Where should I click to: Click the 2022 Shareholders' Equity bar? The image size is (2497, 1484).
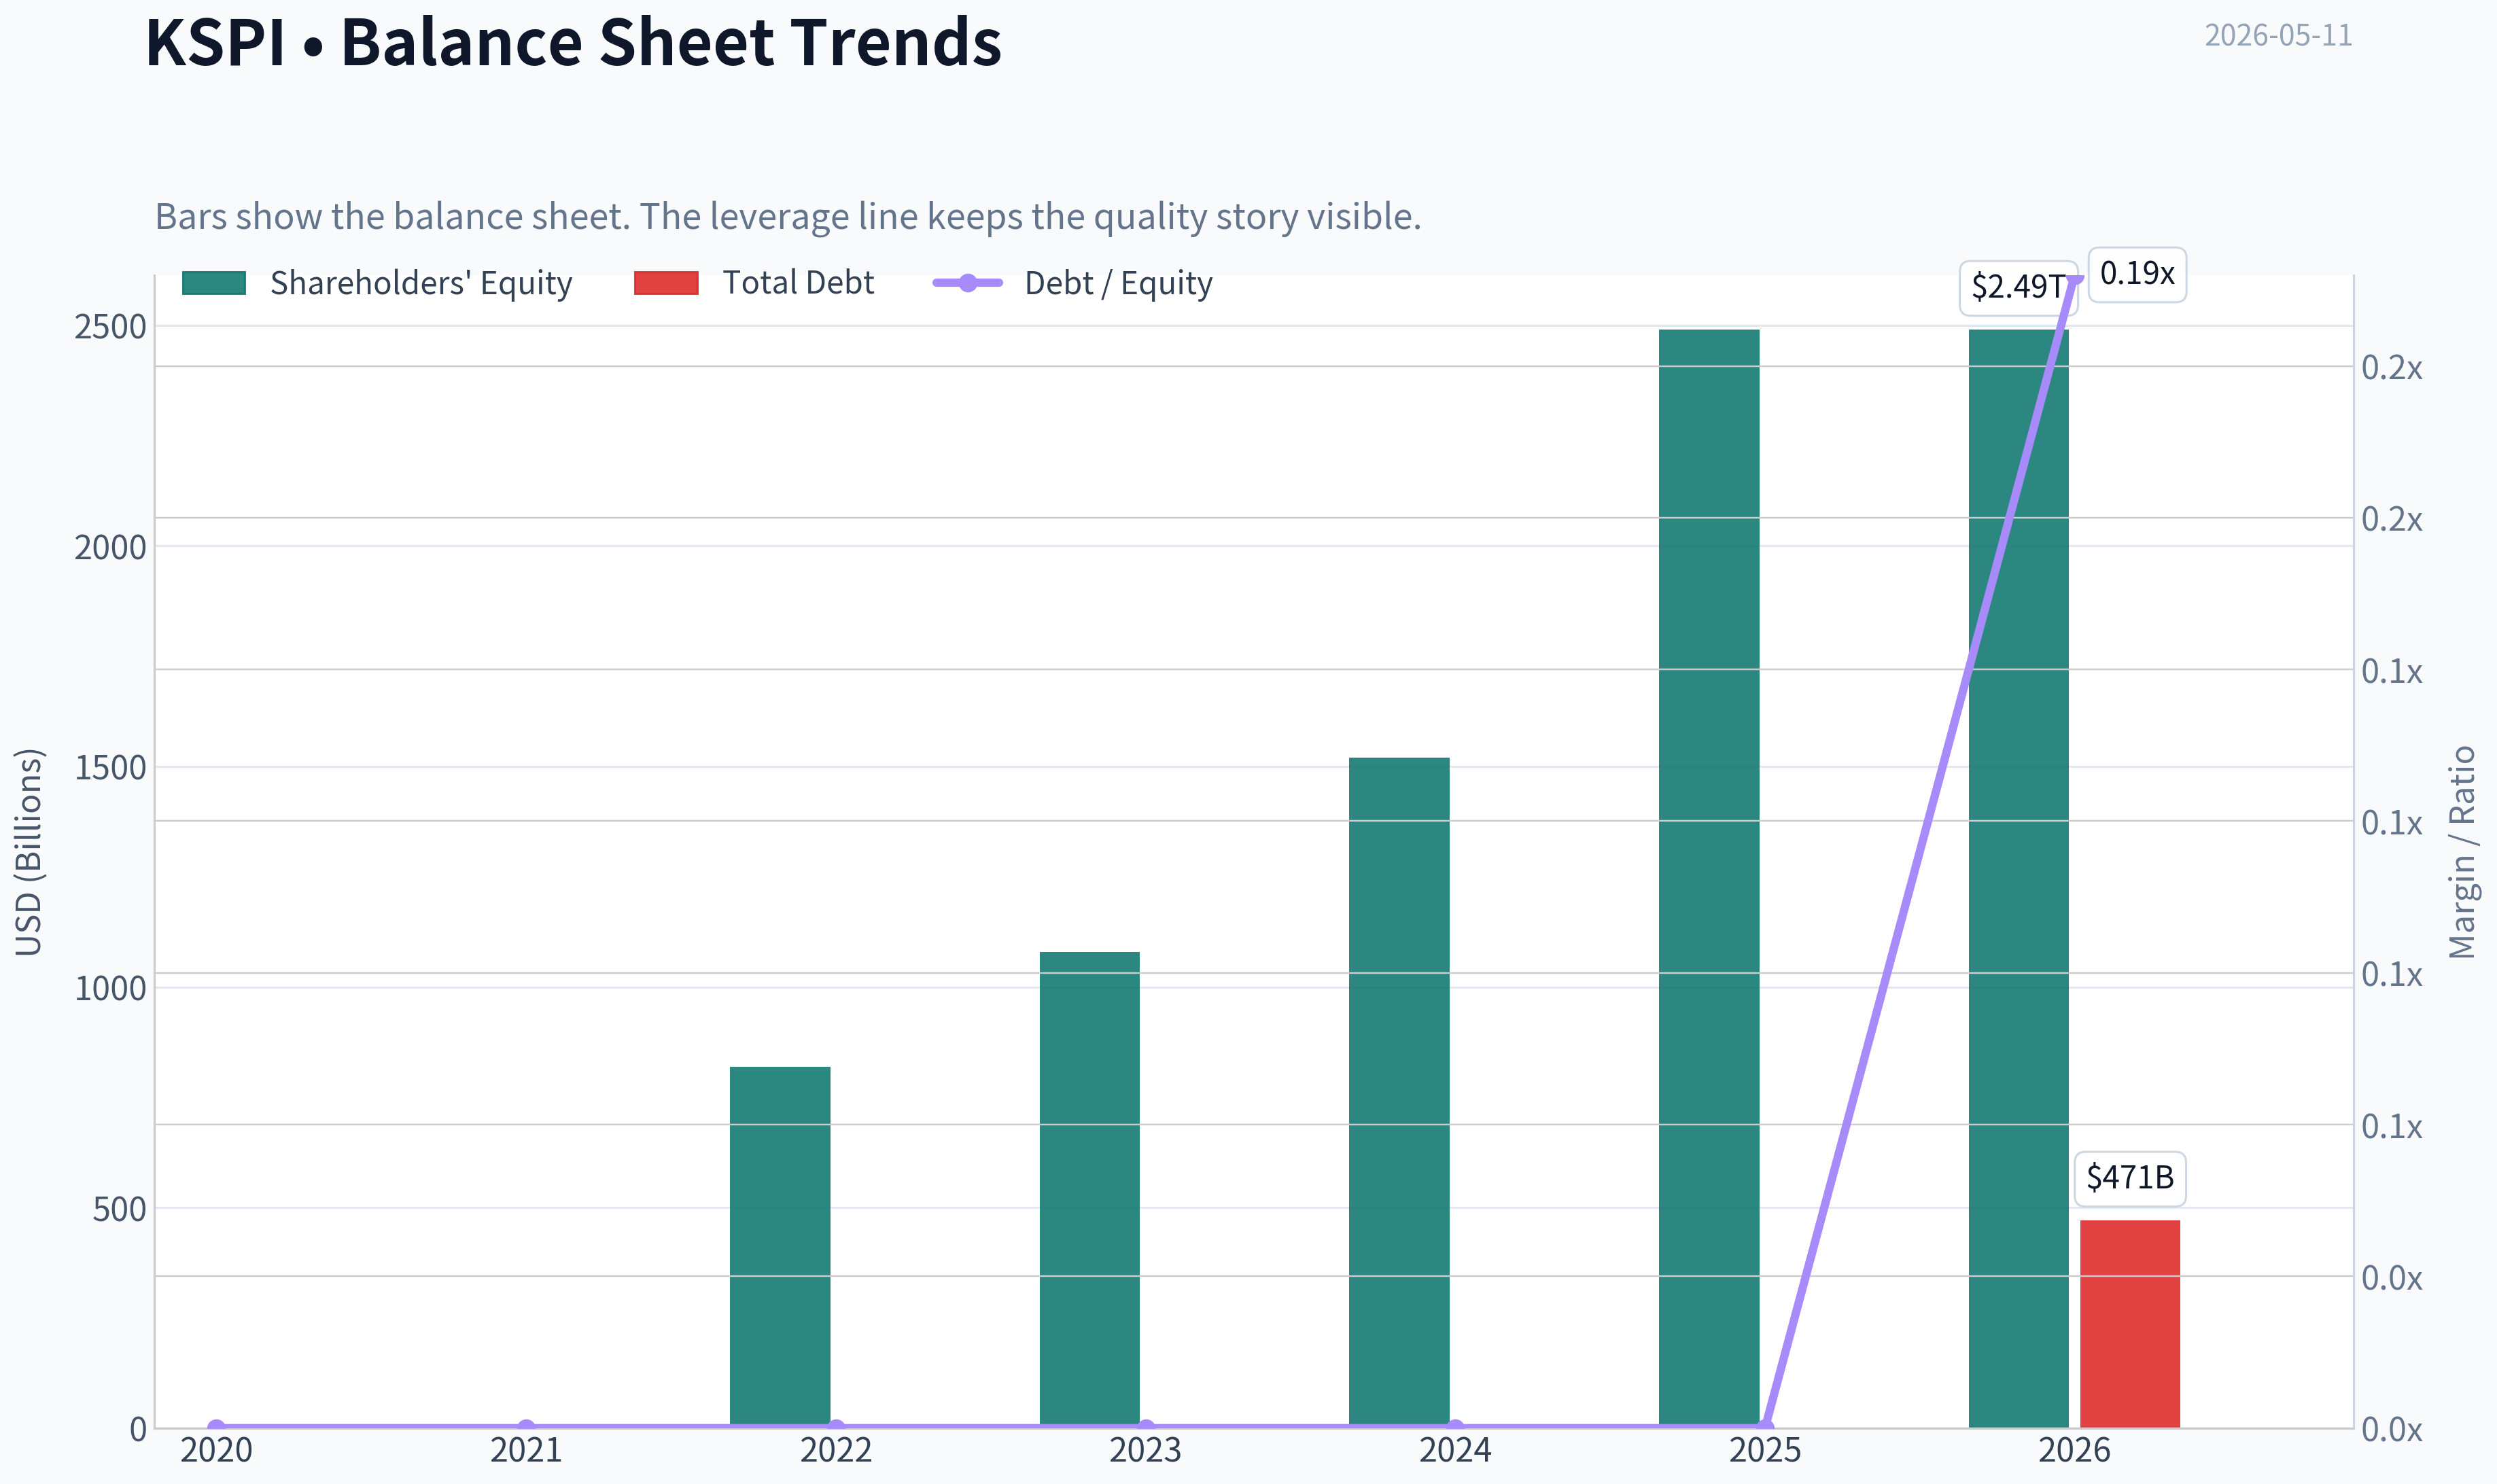[x=780, y=1247]
